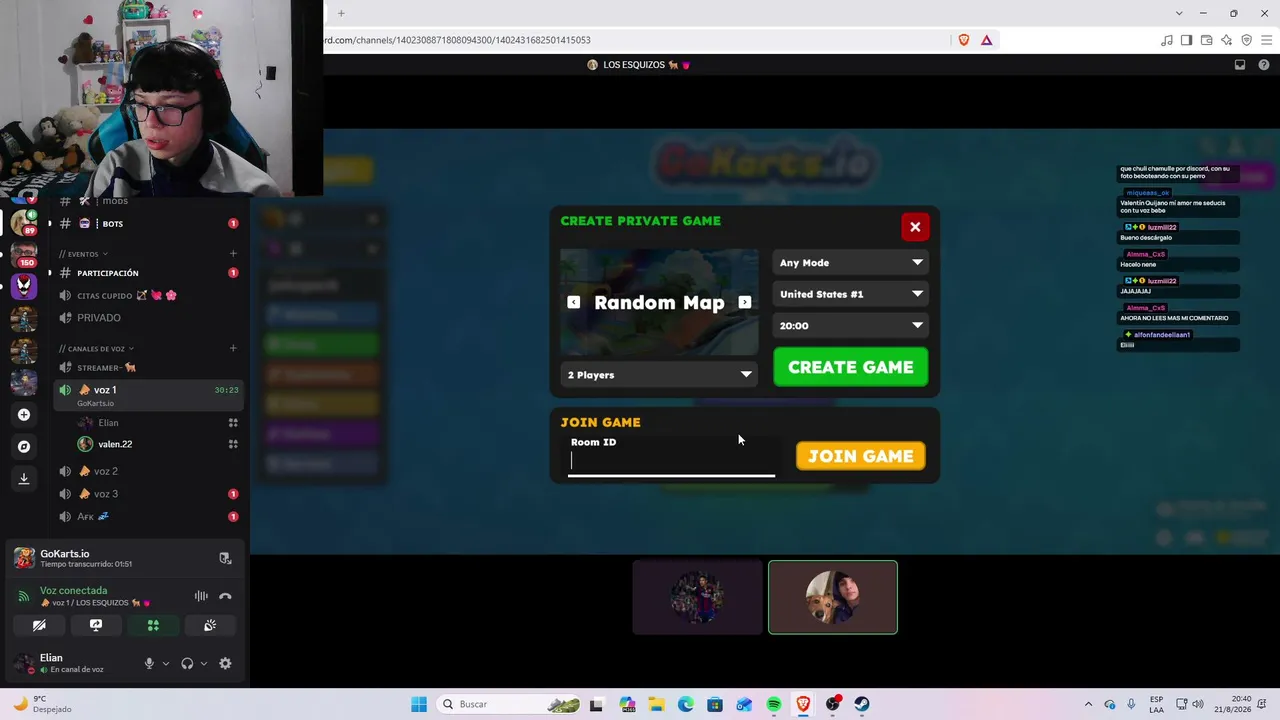The height and width of the screenshot is (720, 1280).
Task: Open Discord inbox icon
Action: pyautogui.click(x=1240, y=65)
